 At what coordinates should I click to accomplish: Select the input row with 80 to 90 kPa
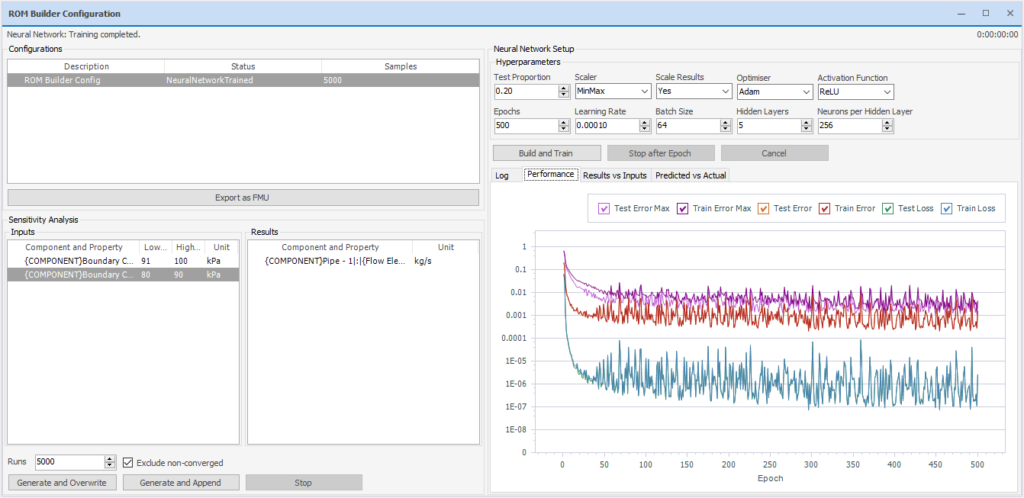coord(123,274)
